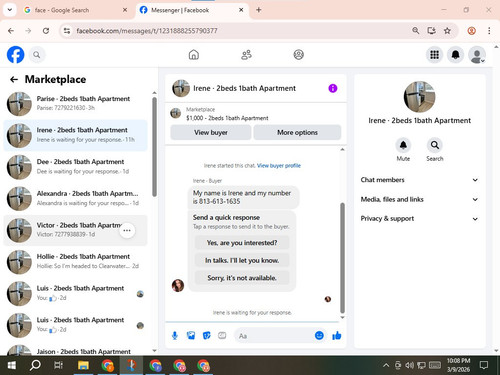Go back one page in the browser

coord(11,31)
